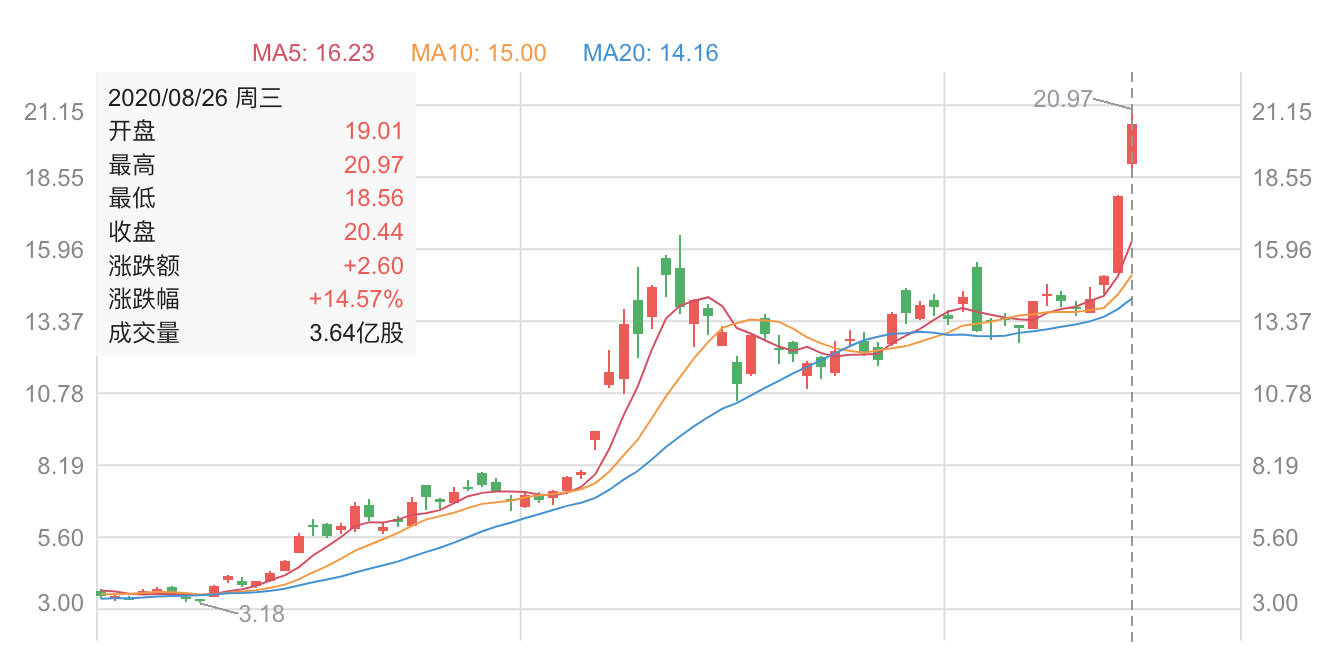Toggle the MA5 legend series
The image size is (1332, 648).
[313, 53]
